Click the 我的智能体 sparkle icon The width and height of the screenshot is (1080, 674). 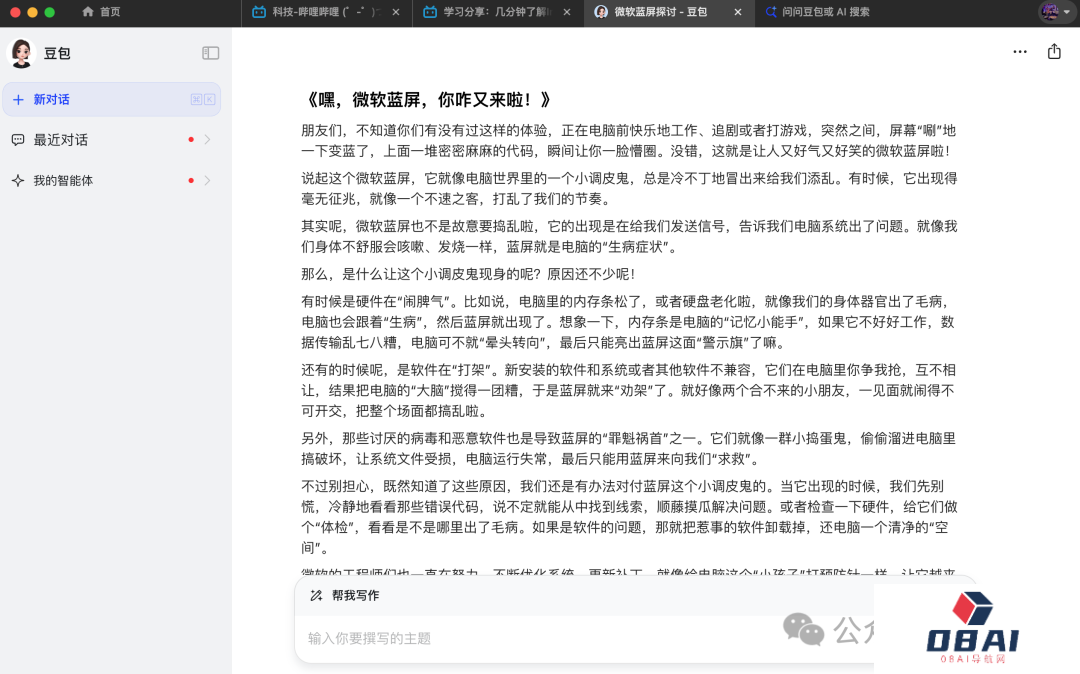coord(18,181)
